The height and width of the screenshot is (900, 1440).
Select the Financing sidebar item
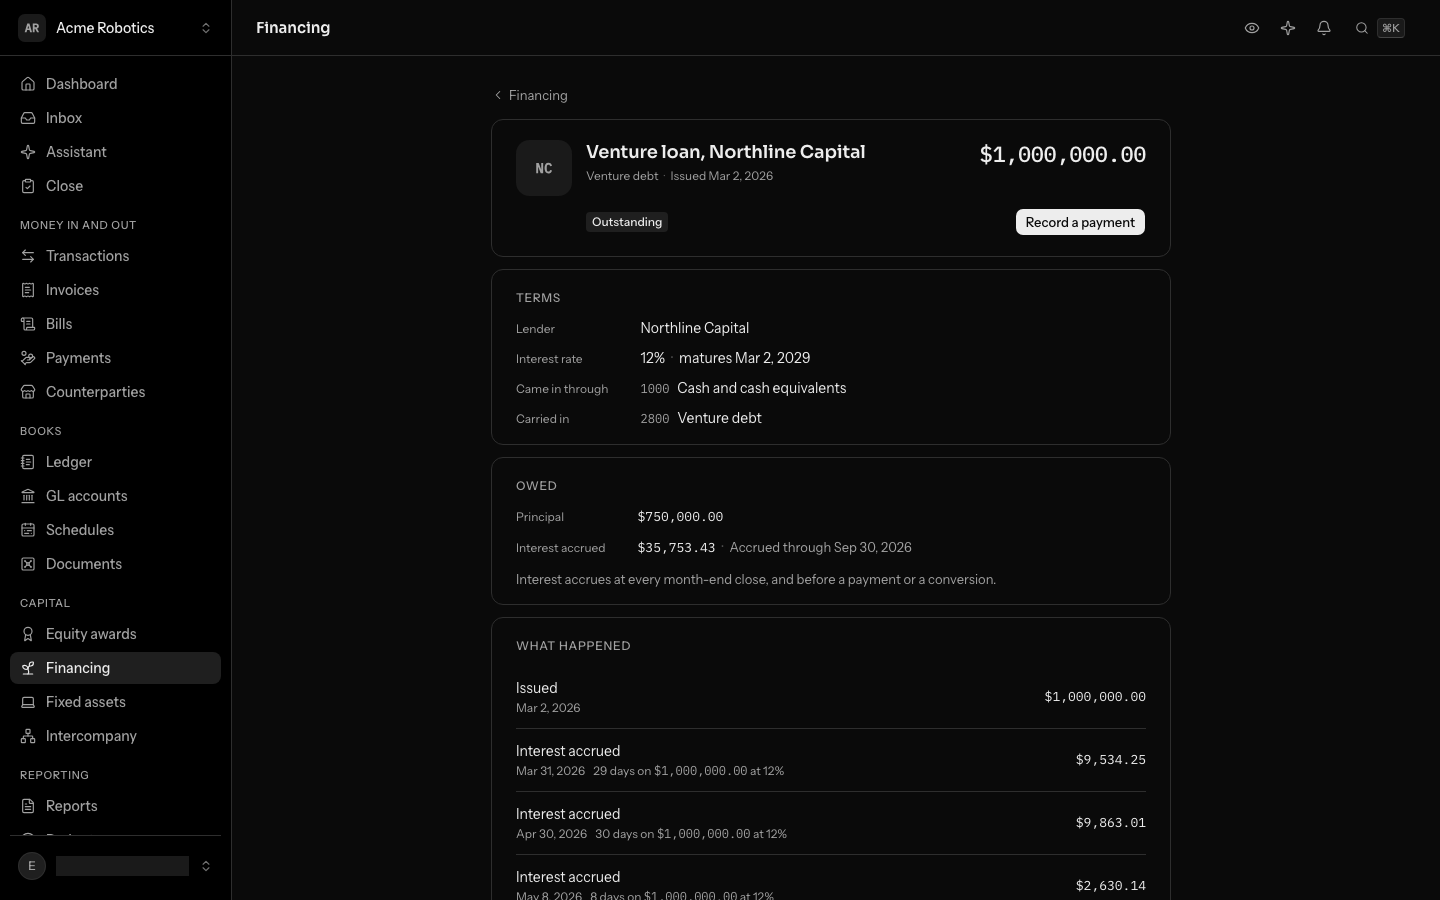coord(115,668)
